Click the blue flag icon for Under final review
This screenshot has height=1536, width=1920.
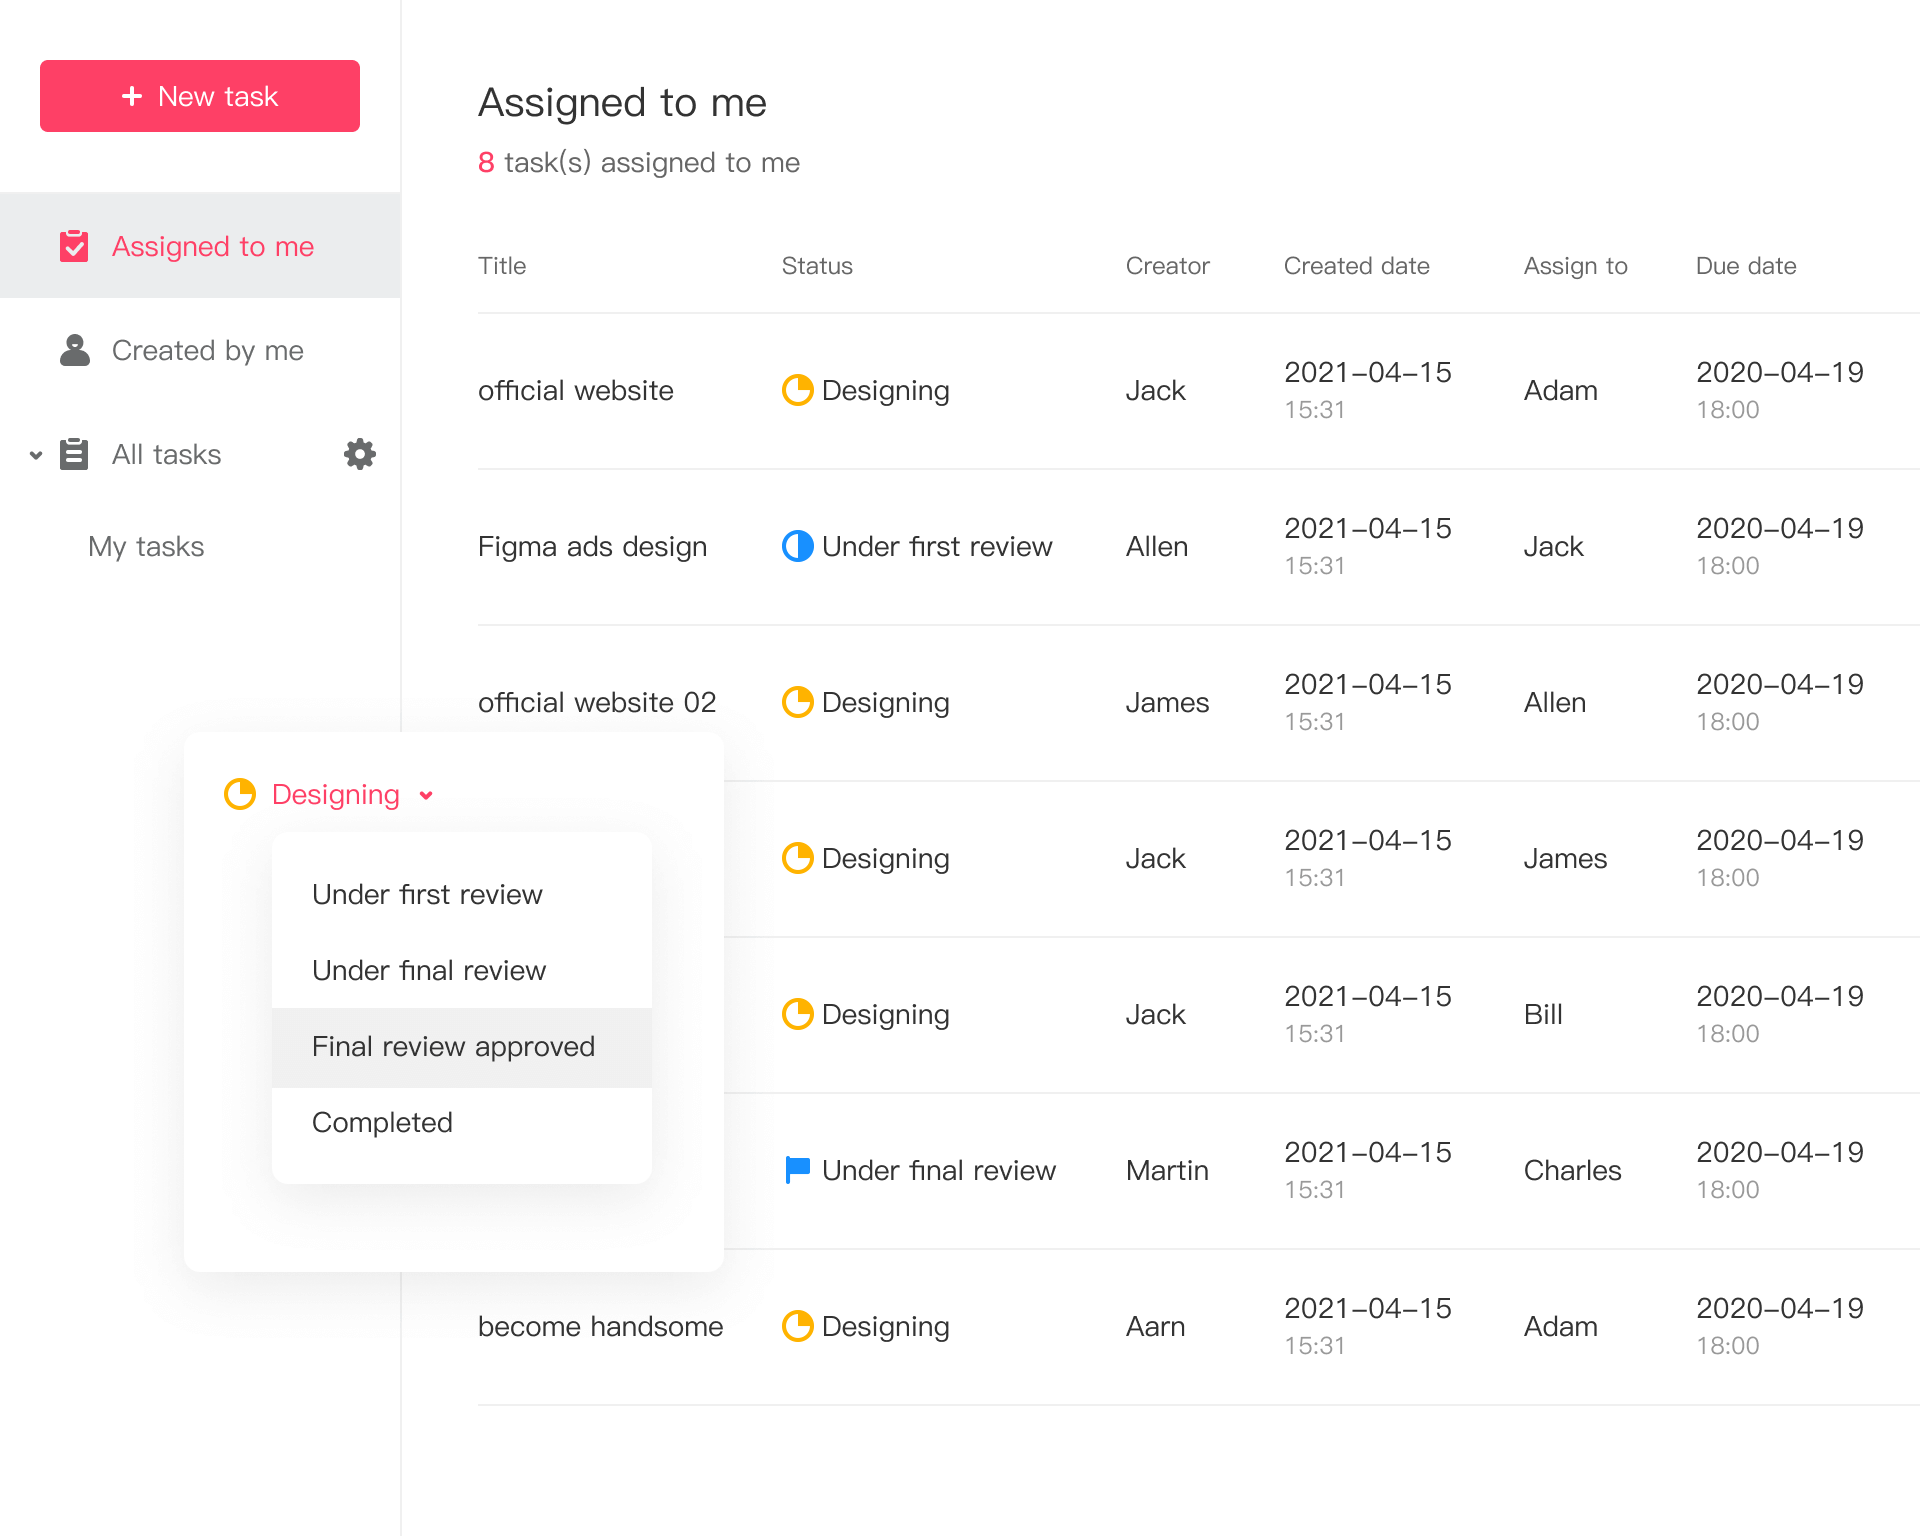797,1169
